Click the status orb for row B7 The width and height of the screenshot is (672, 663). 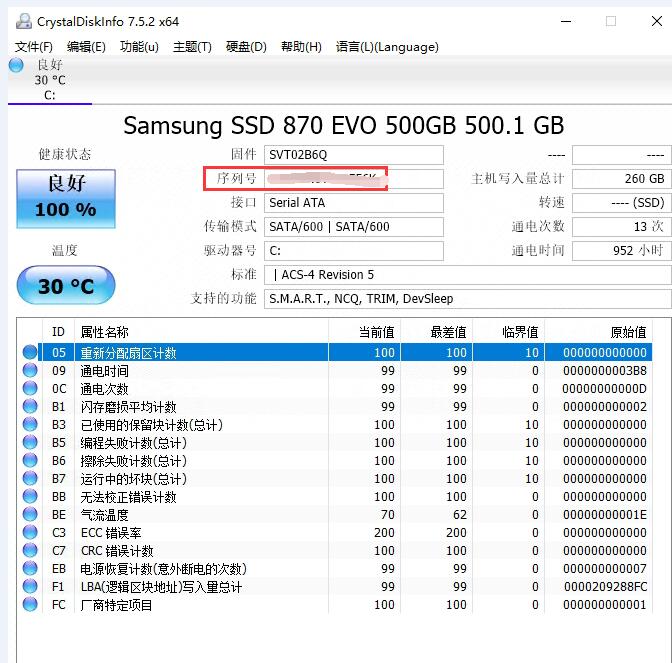30,478
